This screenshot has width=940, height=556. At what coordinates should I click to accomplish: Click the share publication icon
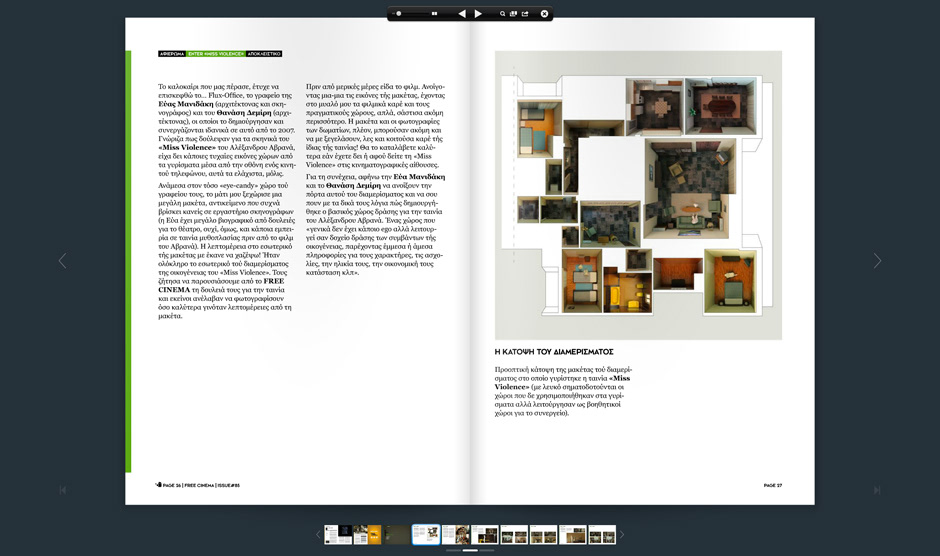click(x=525, y=13)
